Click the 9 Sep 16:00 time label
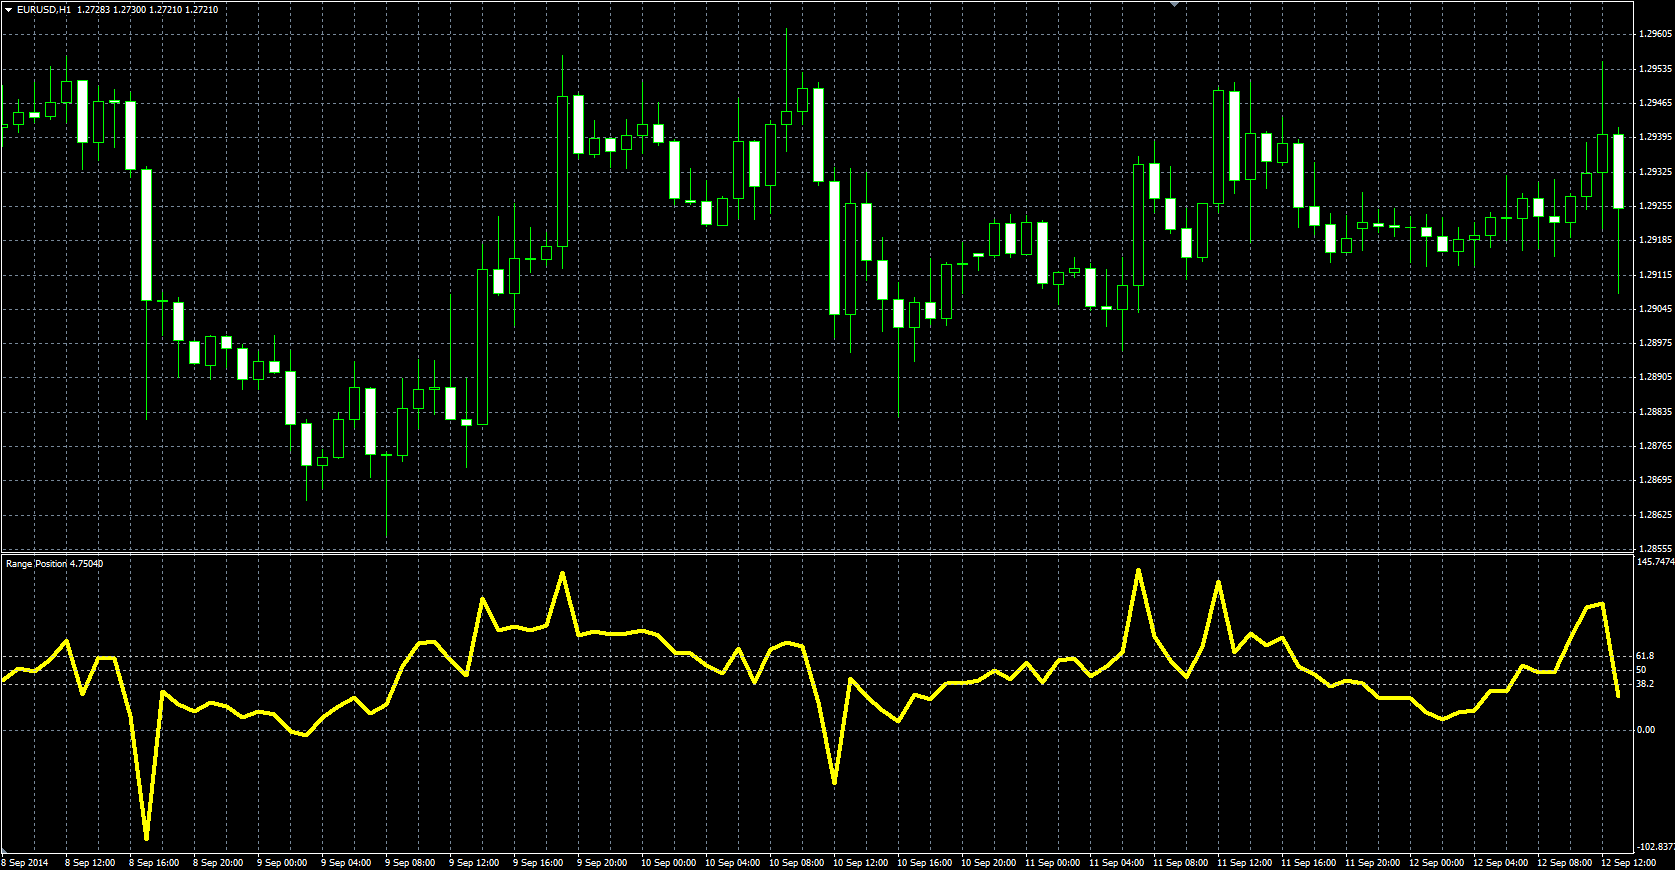 [x=538, y=862]
